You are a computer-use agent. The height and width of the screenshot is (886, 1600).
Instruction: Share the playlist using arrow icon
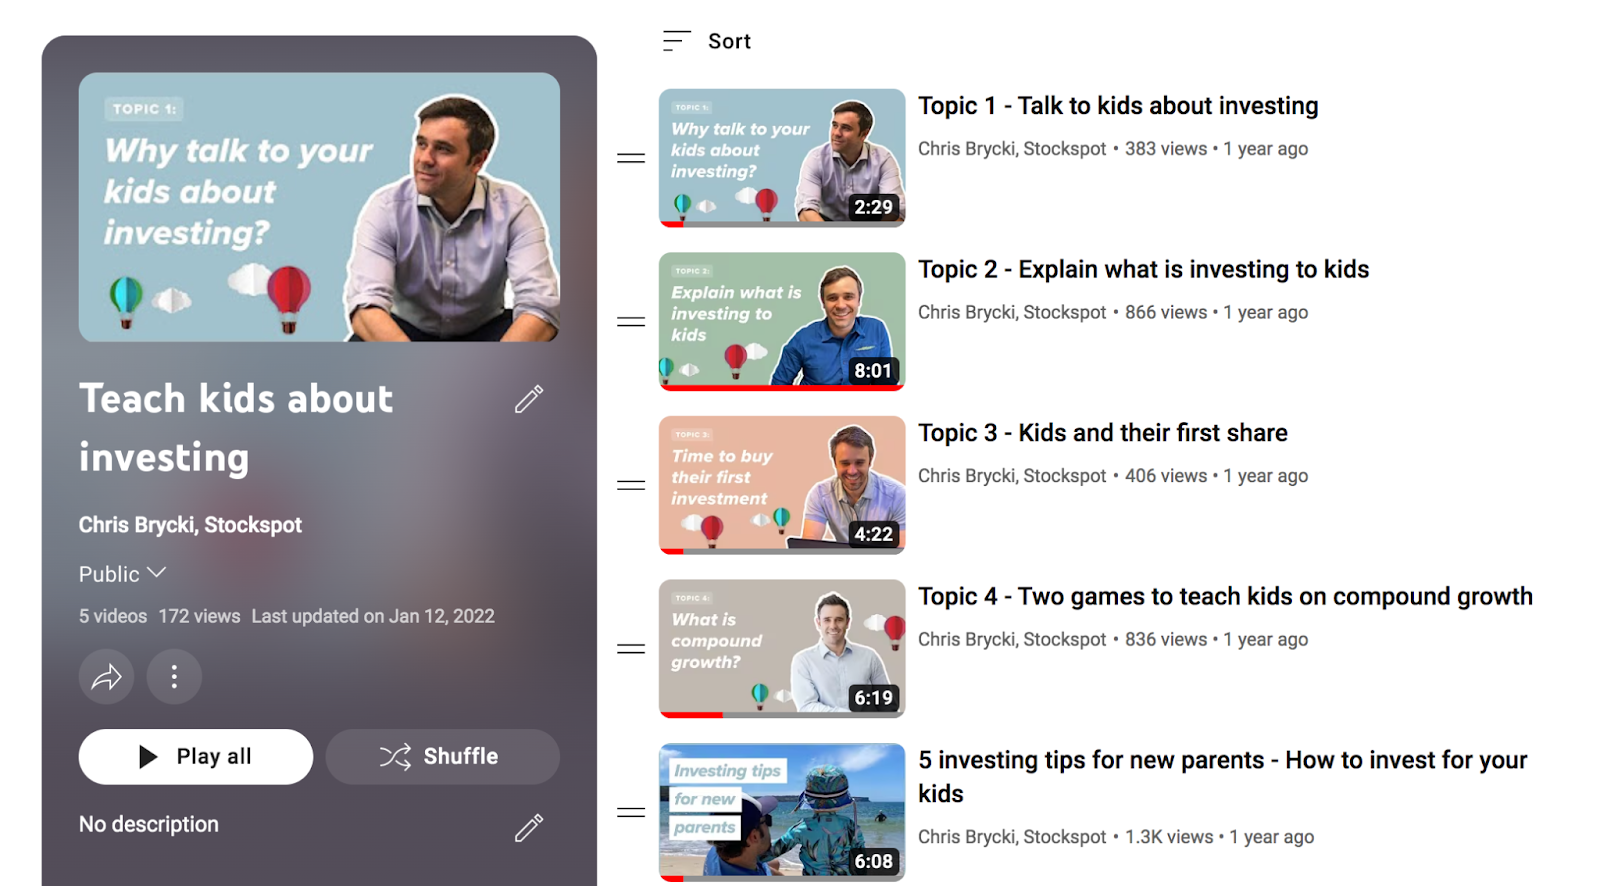(106, 677)
